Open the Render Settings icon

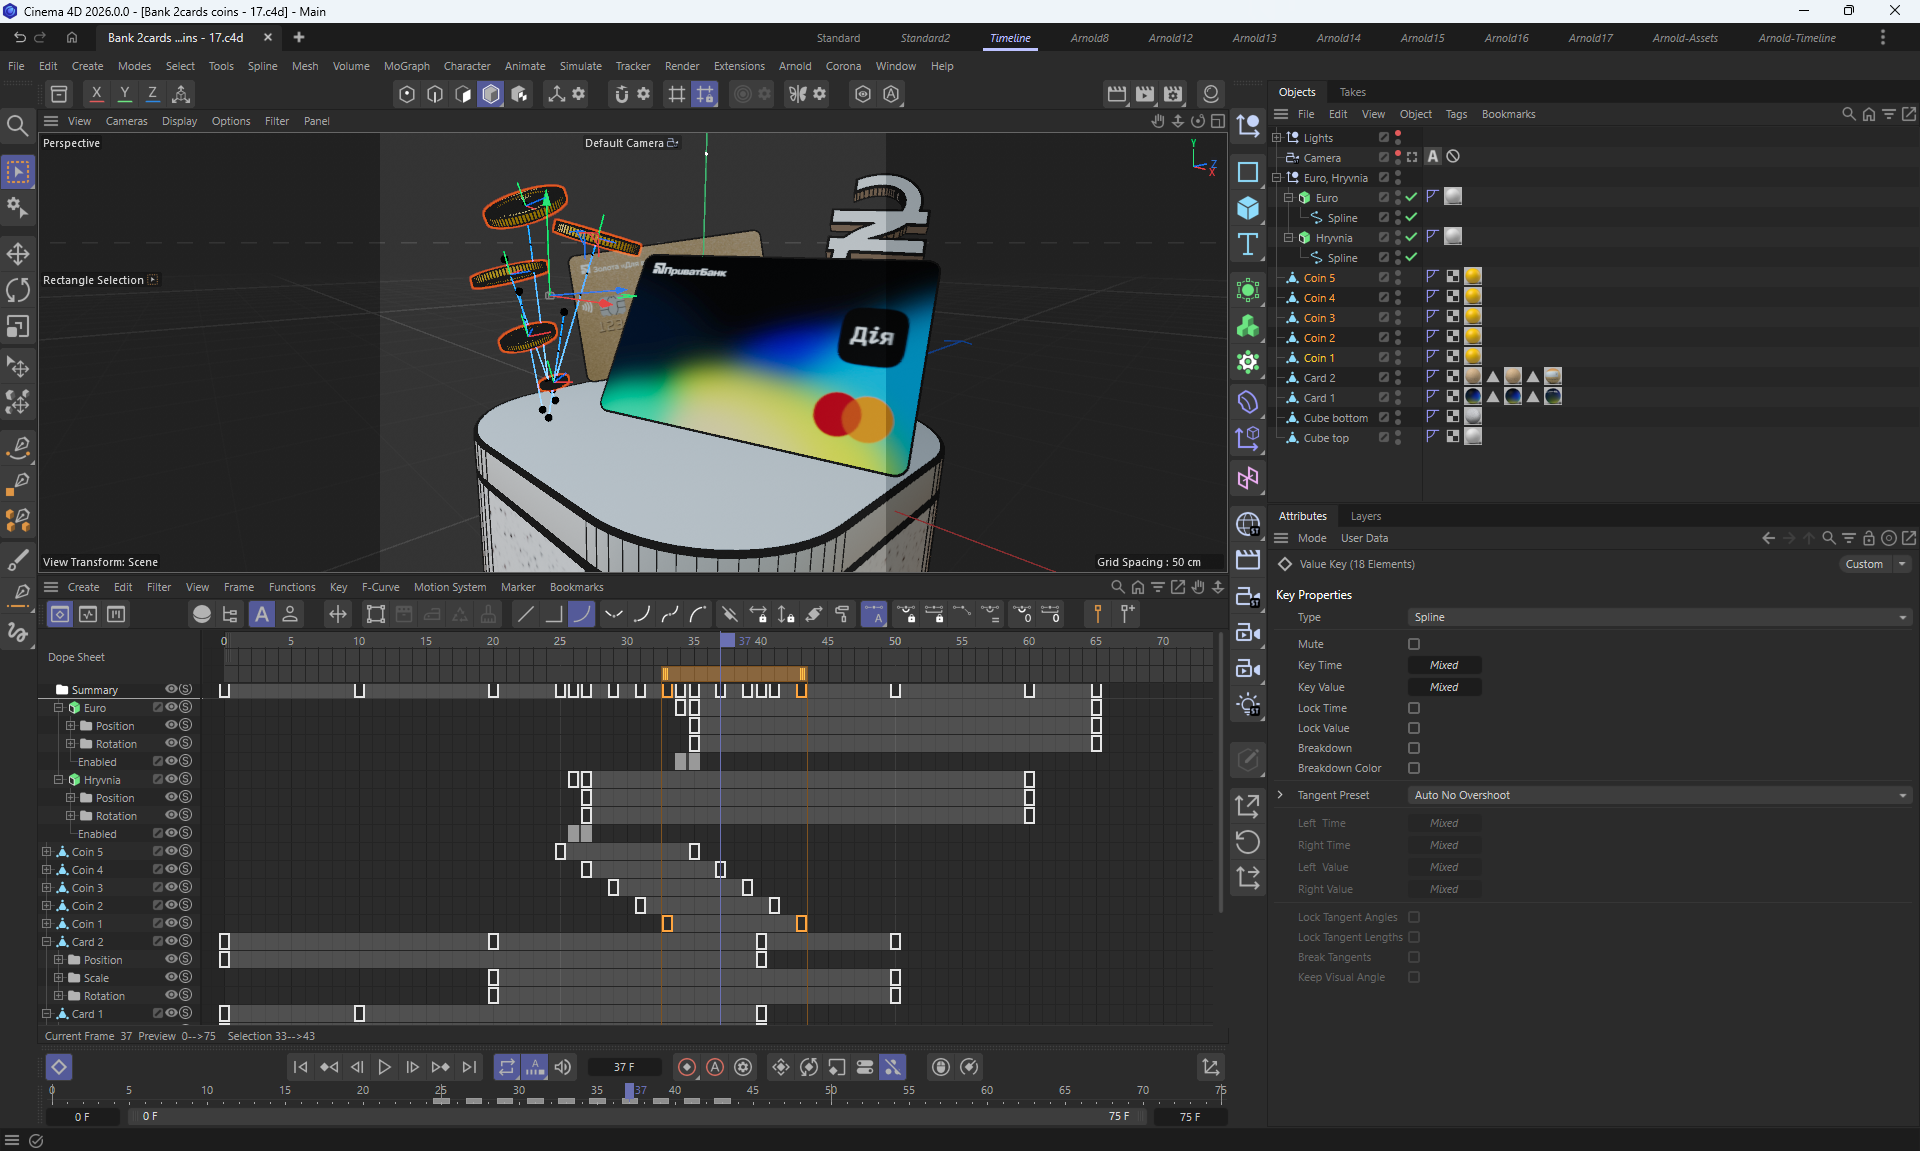[1173, 94]
